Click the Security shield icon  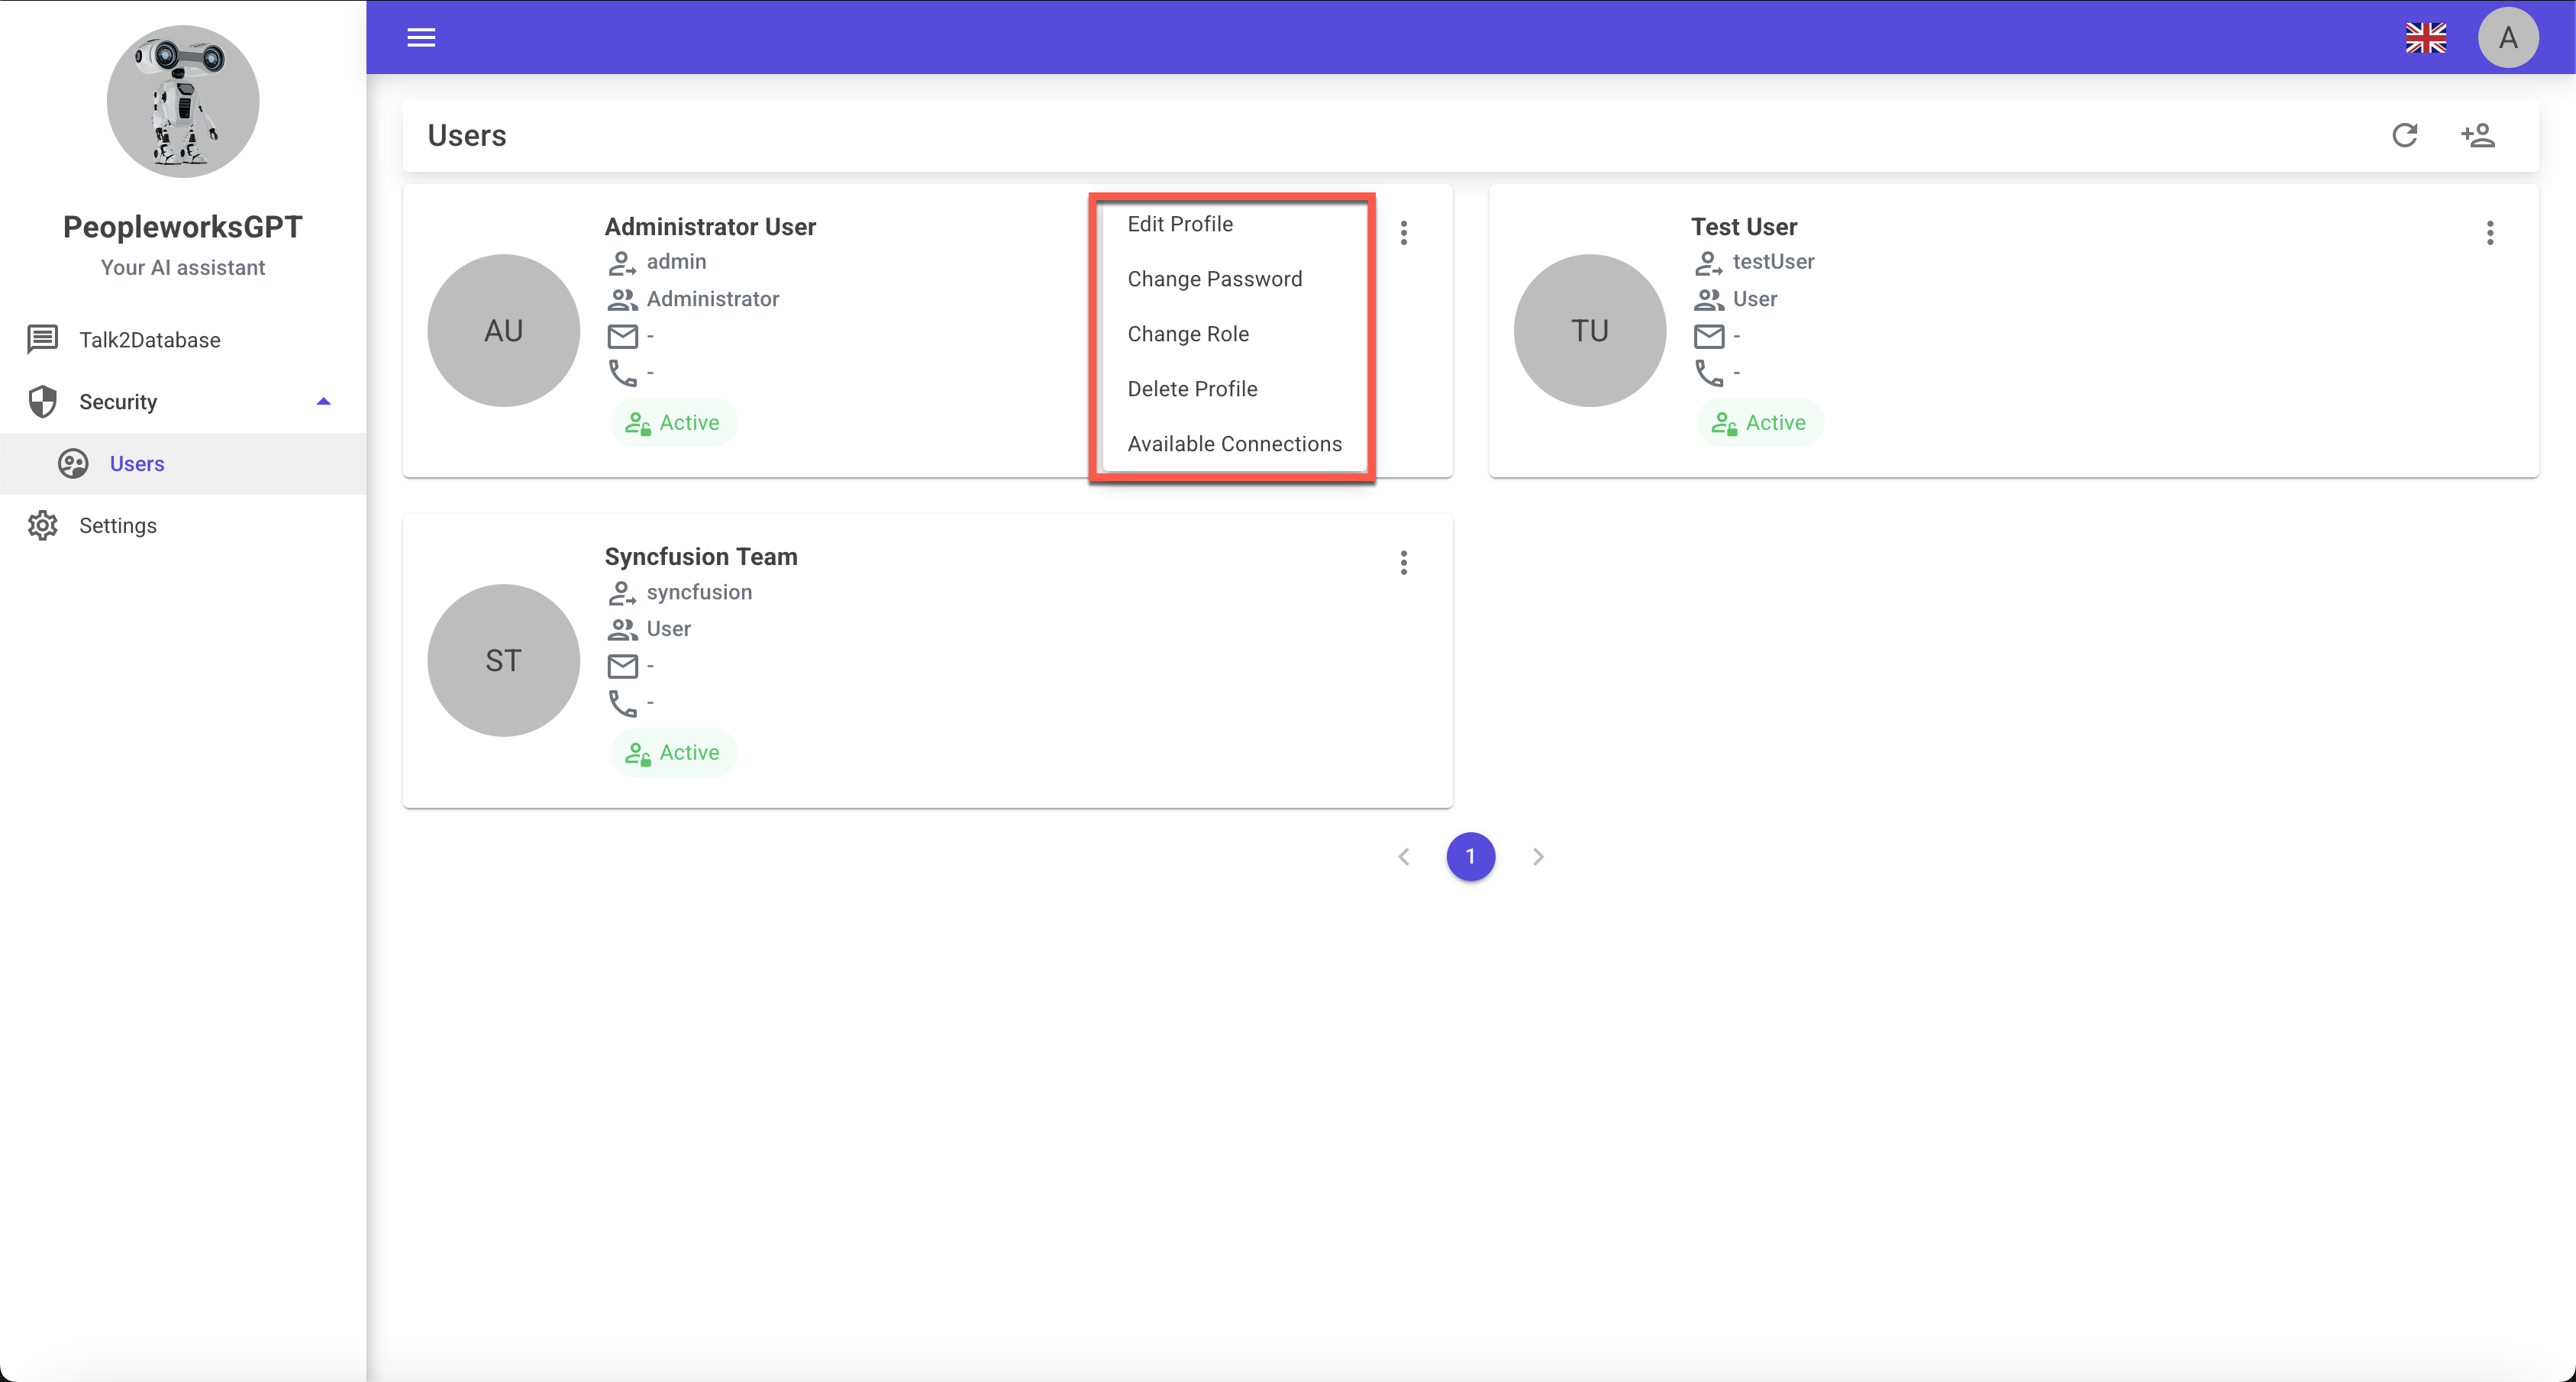[42, 401]
